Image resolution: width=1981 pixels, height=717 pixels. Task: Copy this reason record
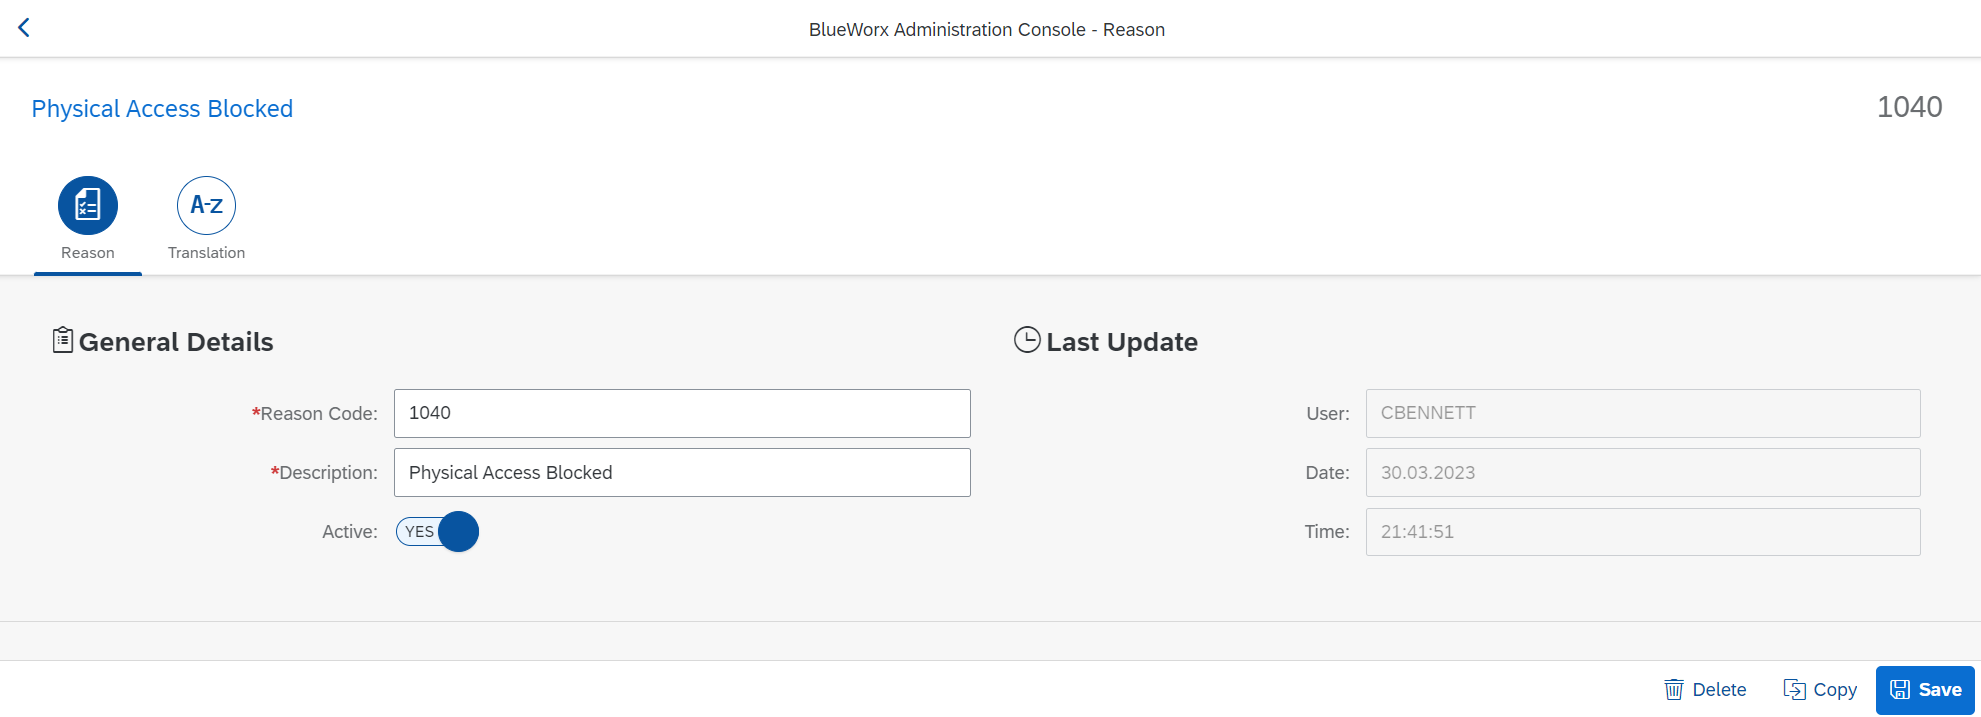tap(1821, 690)
